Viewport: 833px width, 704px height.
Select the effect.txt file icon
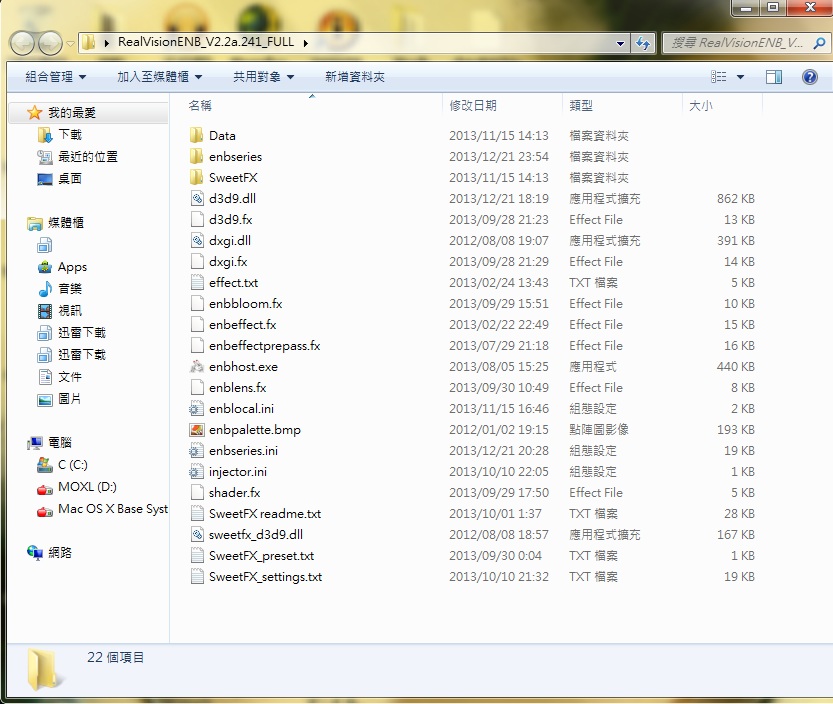[197, 282]
